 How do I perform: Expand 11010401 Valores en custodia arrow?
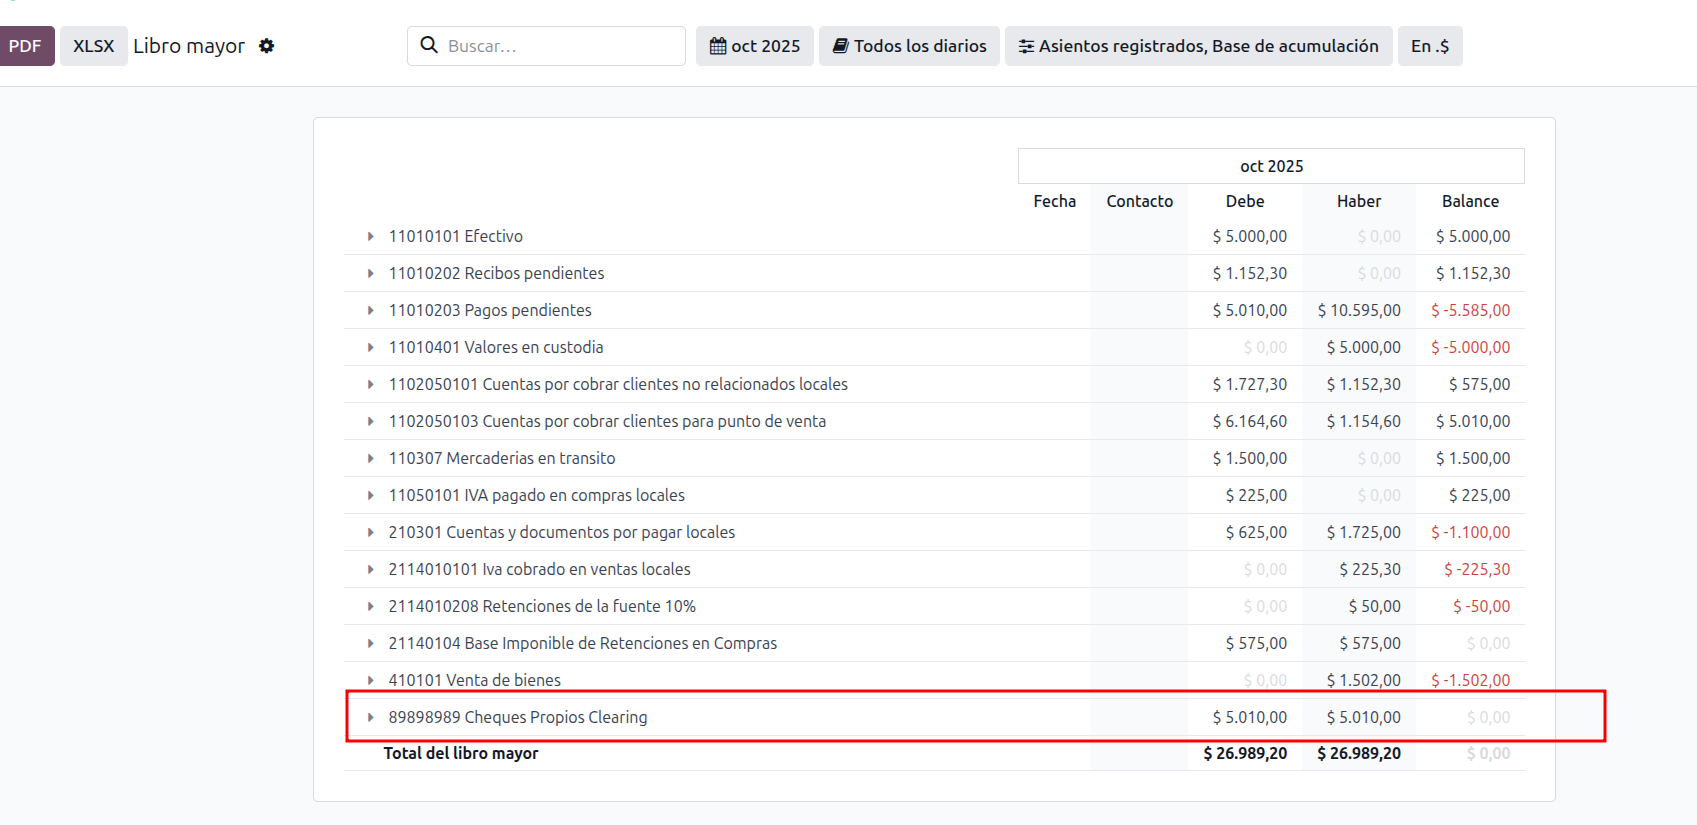pyautogui.click(x=370, y=348)
